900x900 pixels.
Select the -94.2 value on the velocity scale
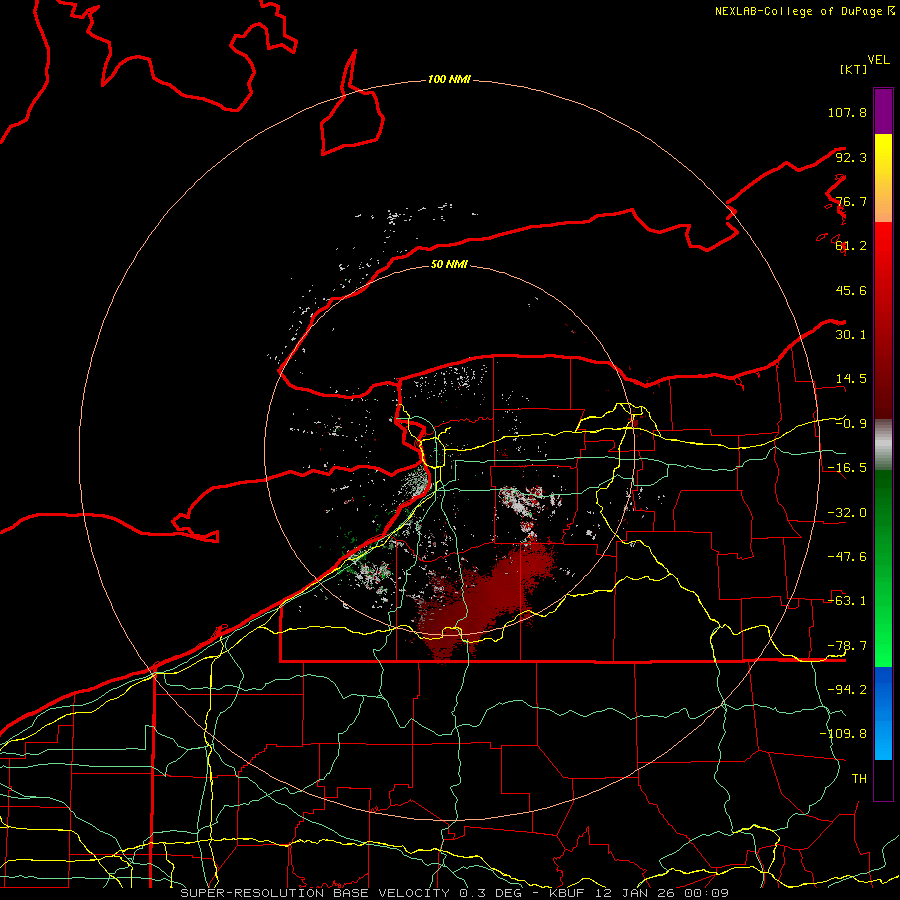click(847, 690)
